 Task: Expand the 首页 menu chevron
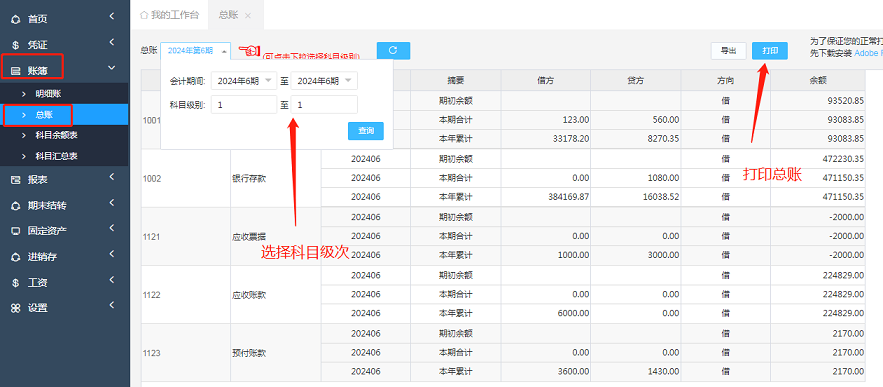pos(112,17)
